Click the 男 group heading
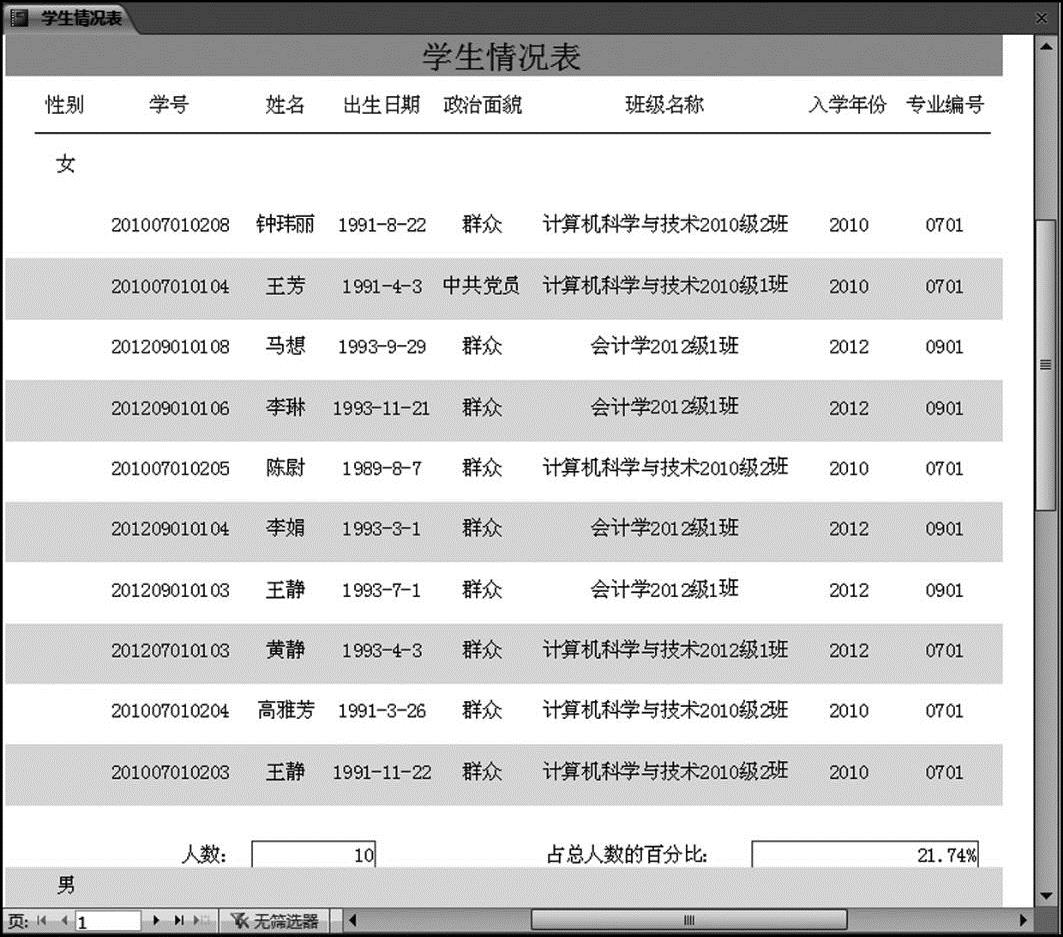Image resolution: width=1063 pixels, height=937 pixels. tap(66, 885)
